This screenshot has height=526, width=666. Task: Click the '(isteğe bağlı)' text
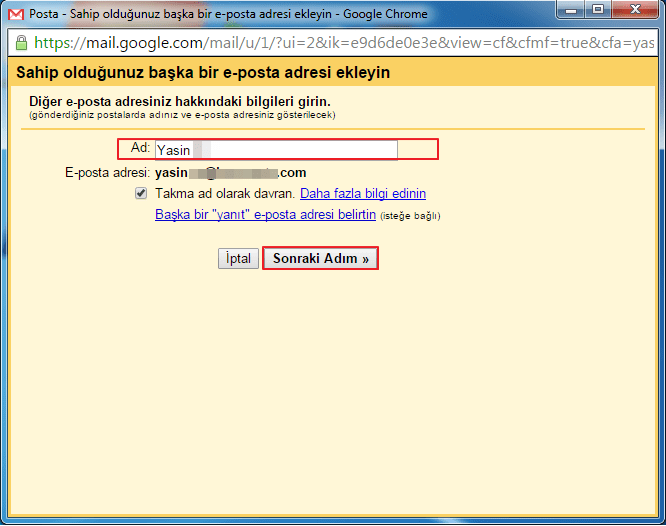410,216
